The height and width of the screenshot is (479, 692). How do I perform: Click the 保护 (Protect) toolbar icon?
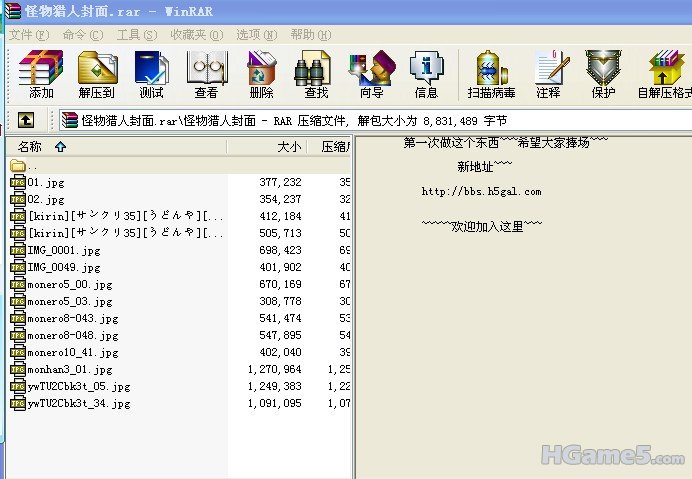click(603, 75)
